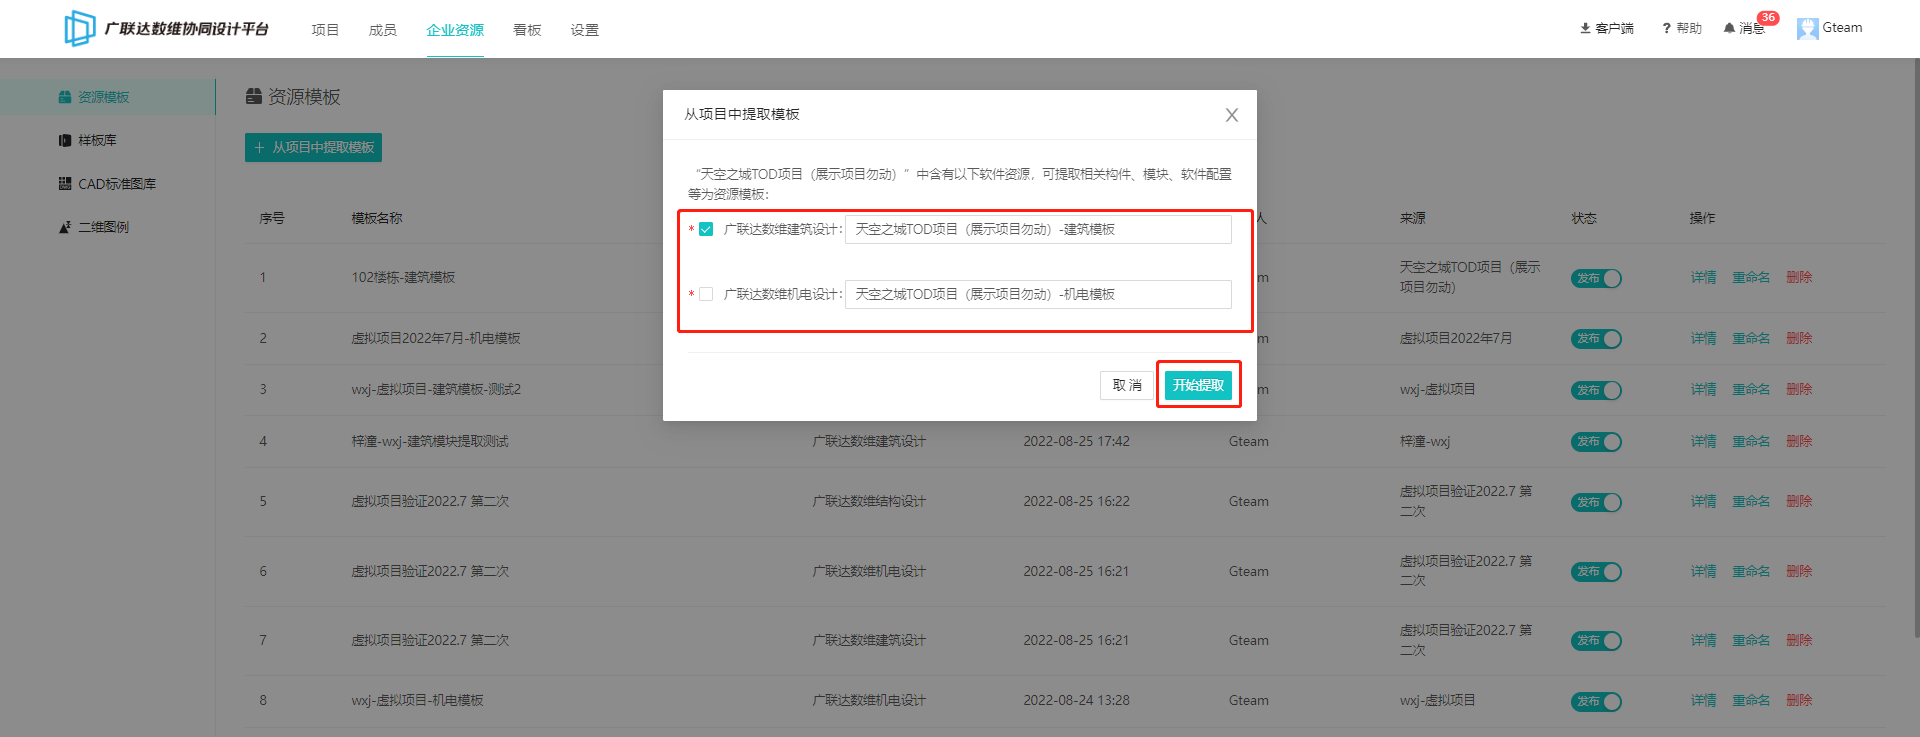Viewport: 1920px width, 737px height.
Task: Select the 企业资源 tab
Action: (x=455, y=30)
